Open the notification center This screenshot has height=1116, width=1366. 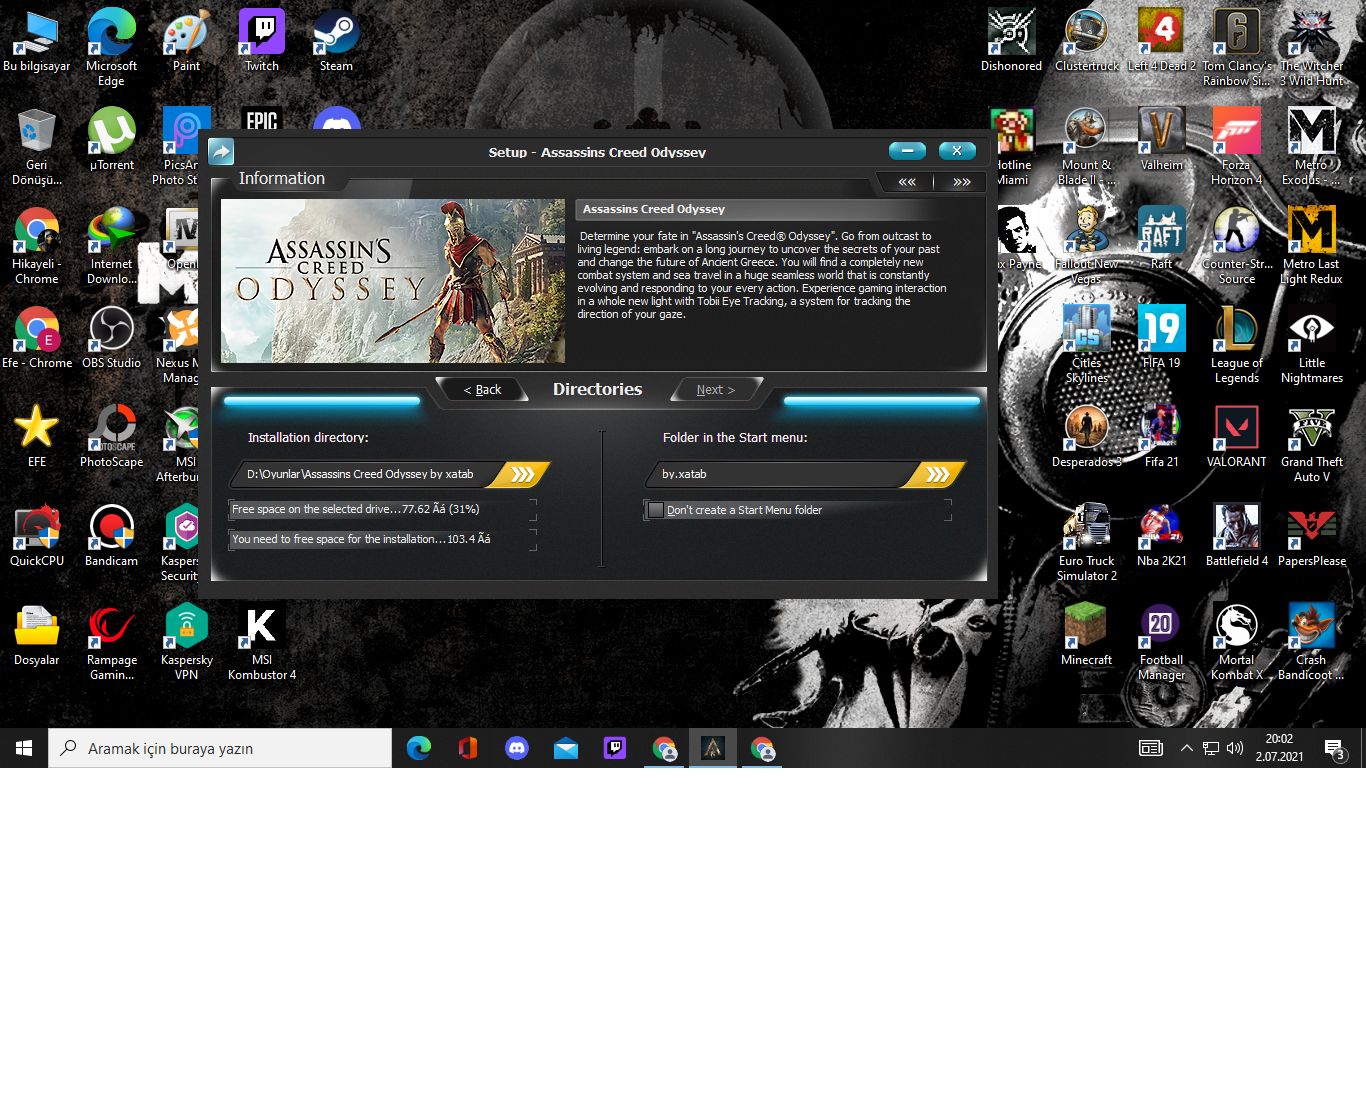[1334, 748]
